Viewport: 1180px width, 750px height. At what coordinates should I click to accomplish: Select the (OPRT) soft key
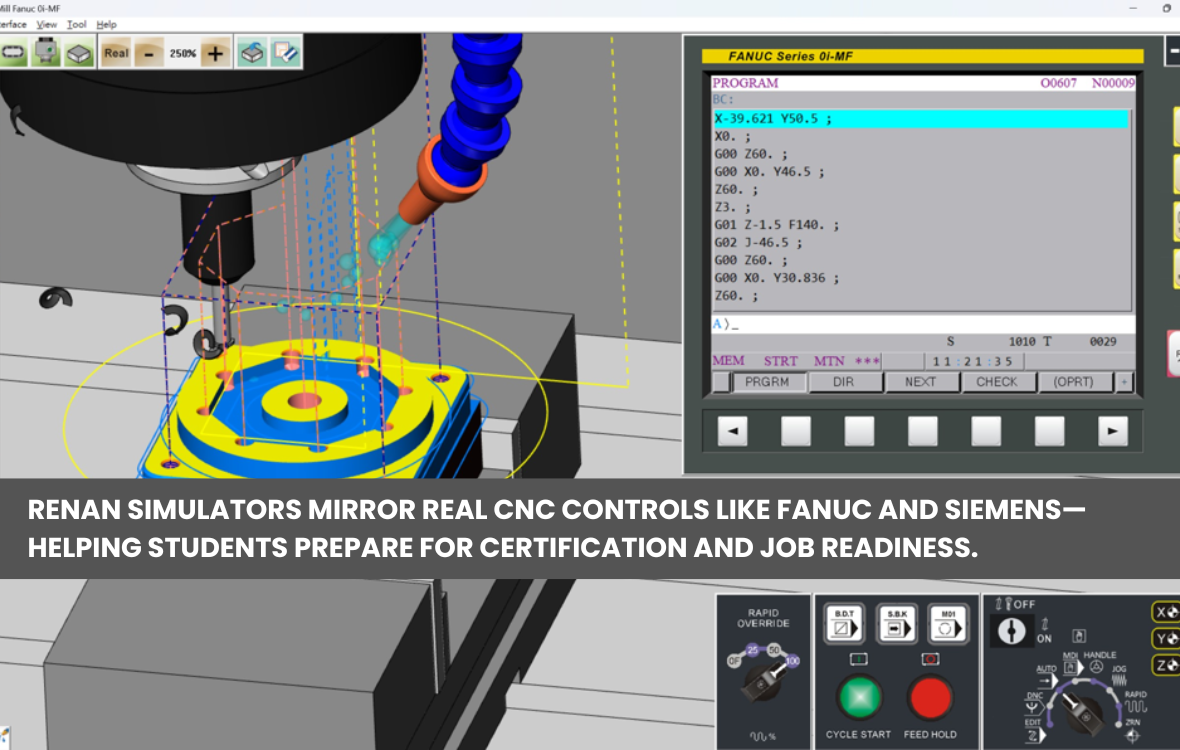pyautogui.click(x=1074, y=382)
